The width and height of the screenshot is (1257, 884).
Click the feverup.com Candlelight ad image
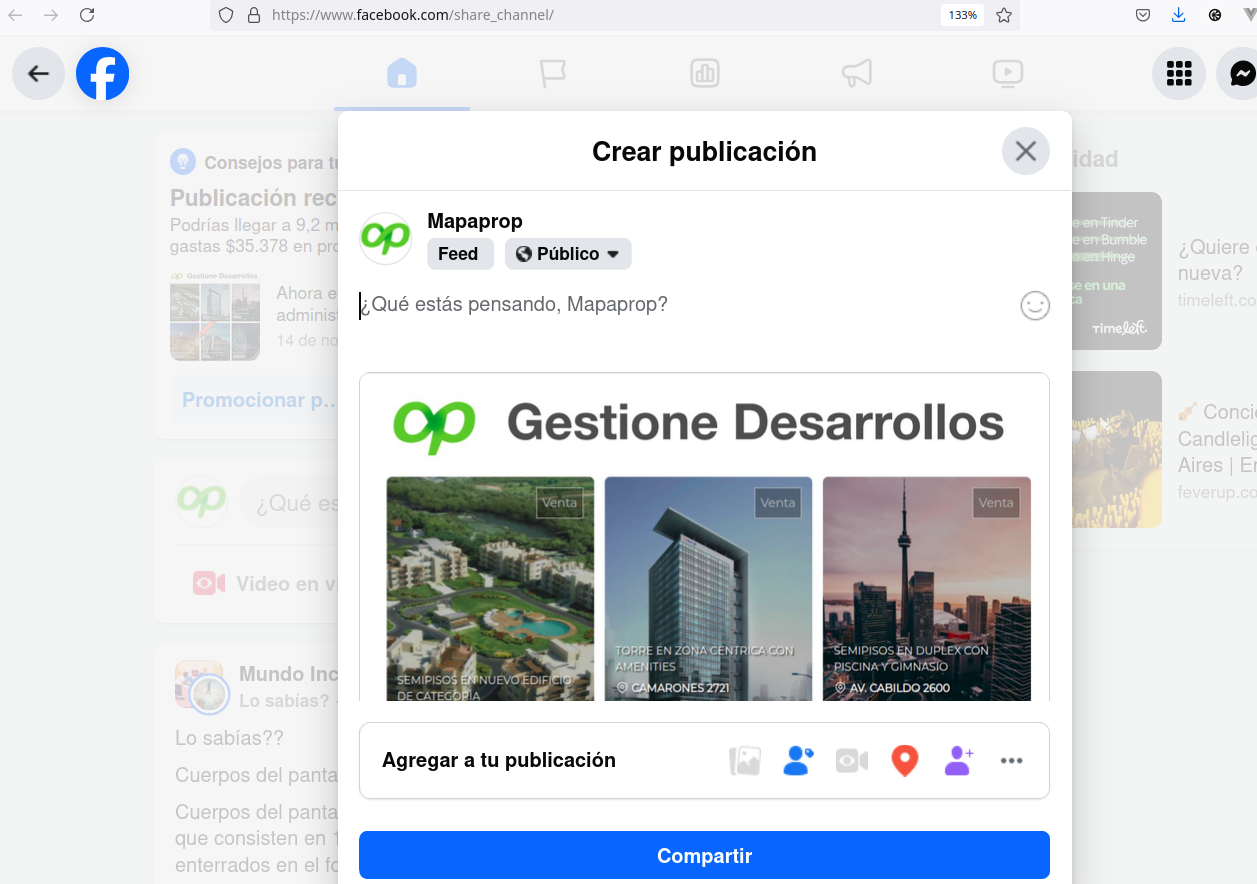tap(1116, 449)
